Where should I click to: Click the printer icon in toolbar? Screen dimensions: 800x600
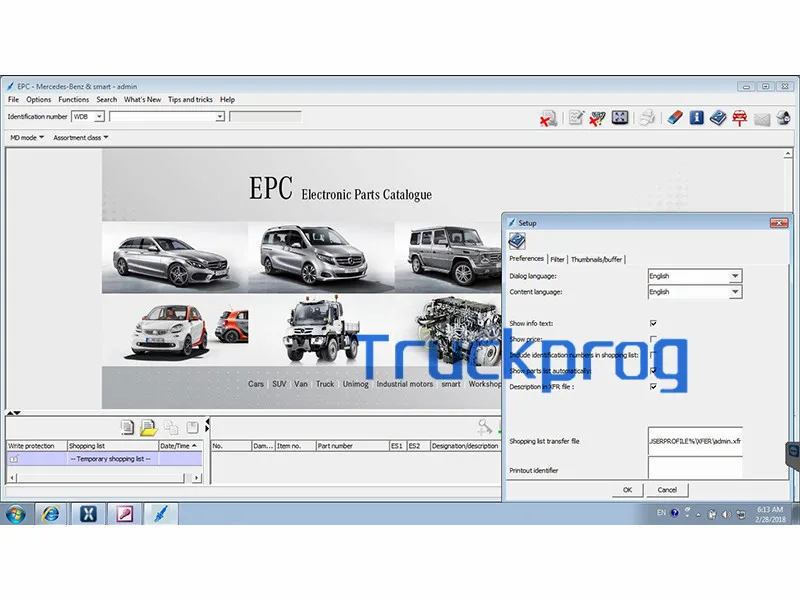pyautogui.click(x=647, y=118)
